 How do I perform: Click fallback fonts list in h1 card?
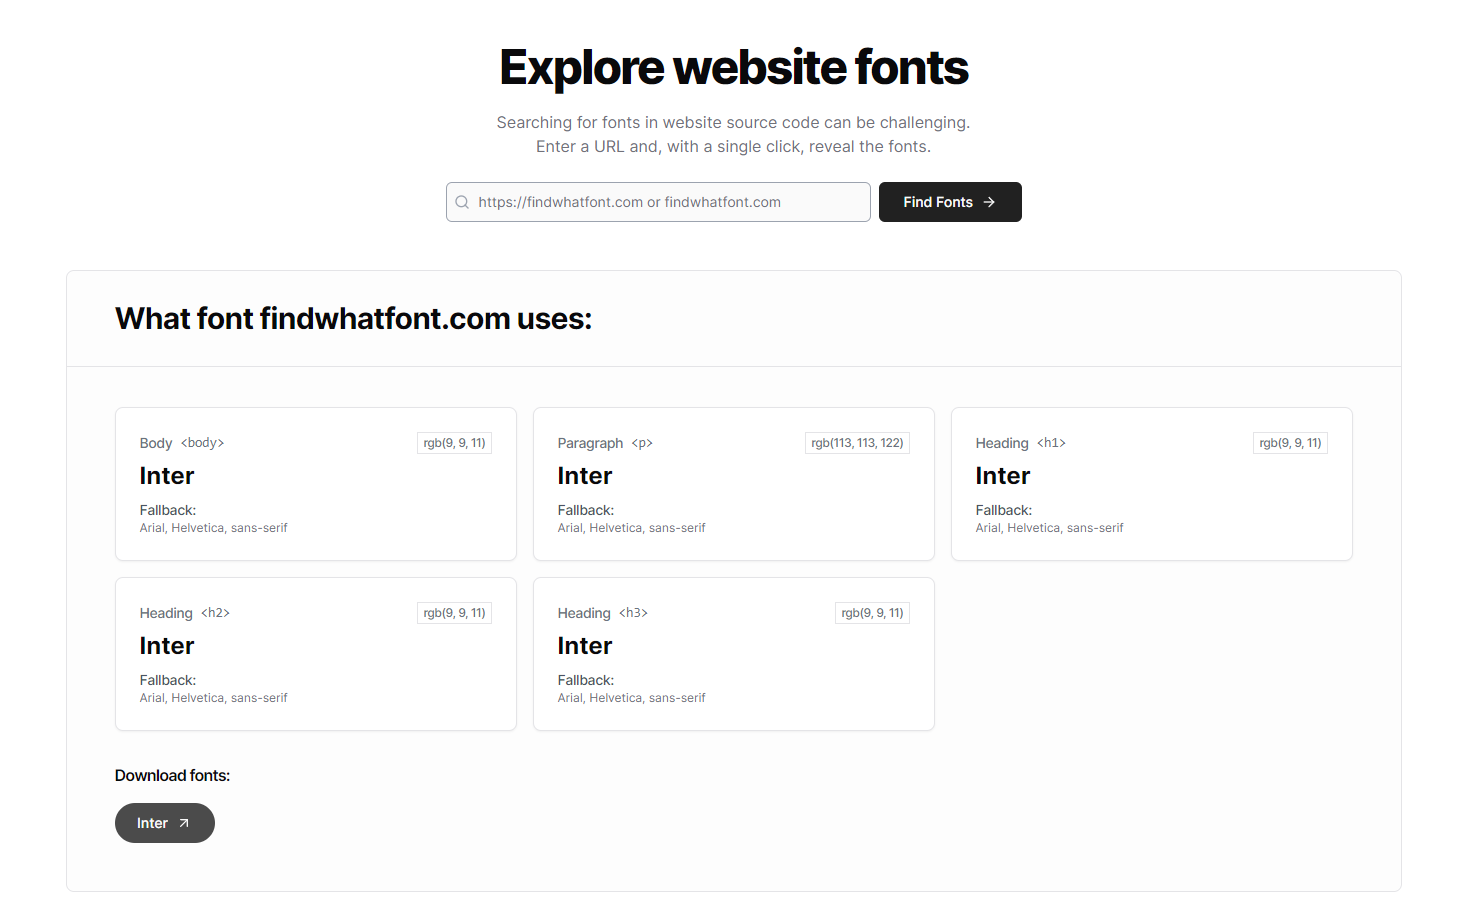pos(1050,528)
